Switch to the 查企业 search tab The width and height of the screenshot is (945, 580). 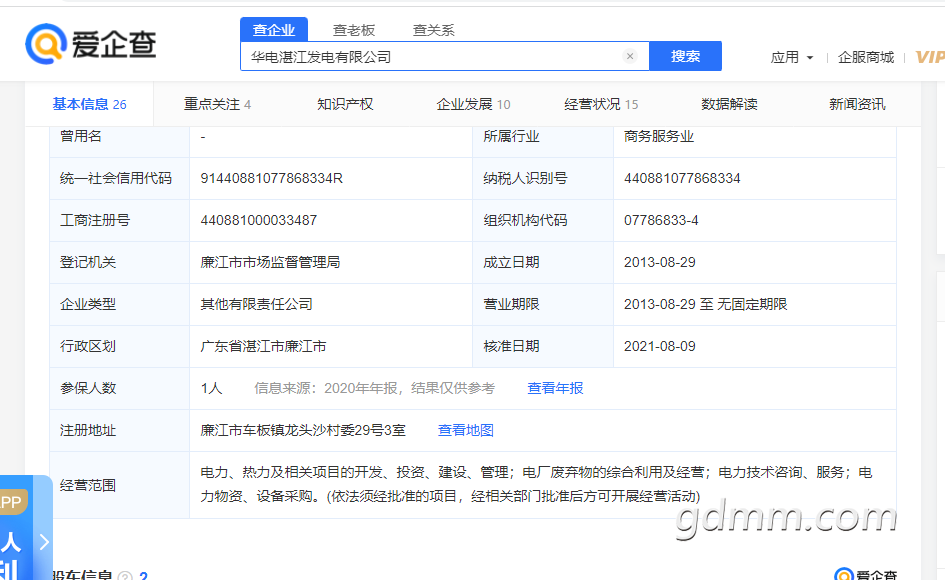(274, 30)
